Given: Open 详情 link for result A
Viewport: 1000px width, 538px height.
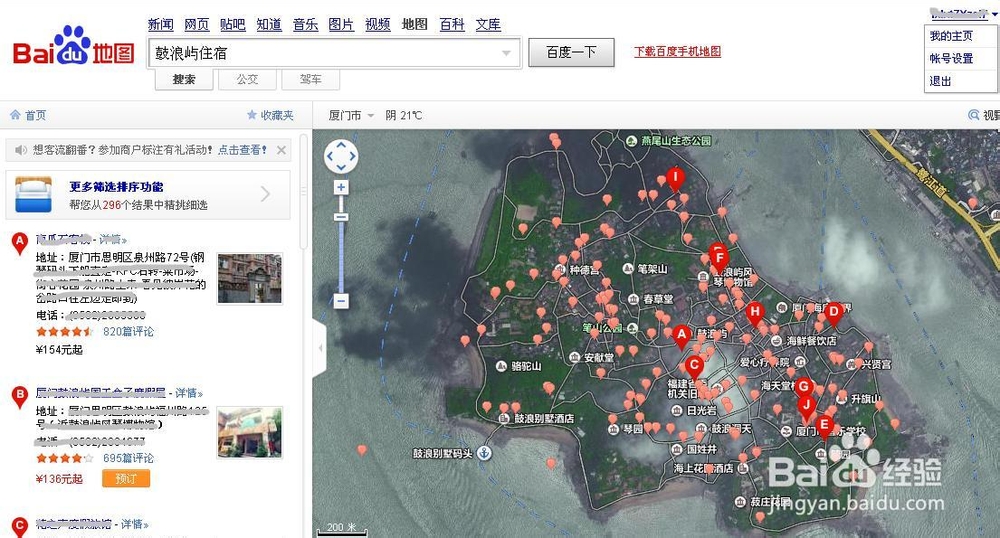Looking at the screenshot, I should 112,240.
